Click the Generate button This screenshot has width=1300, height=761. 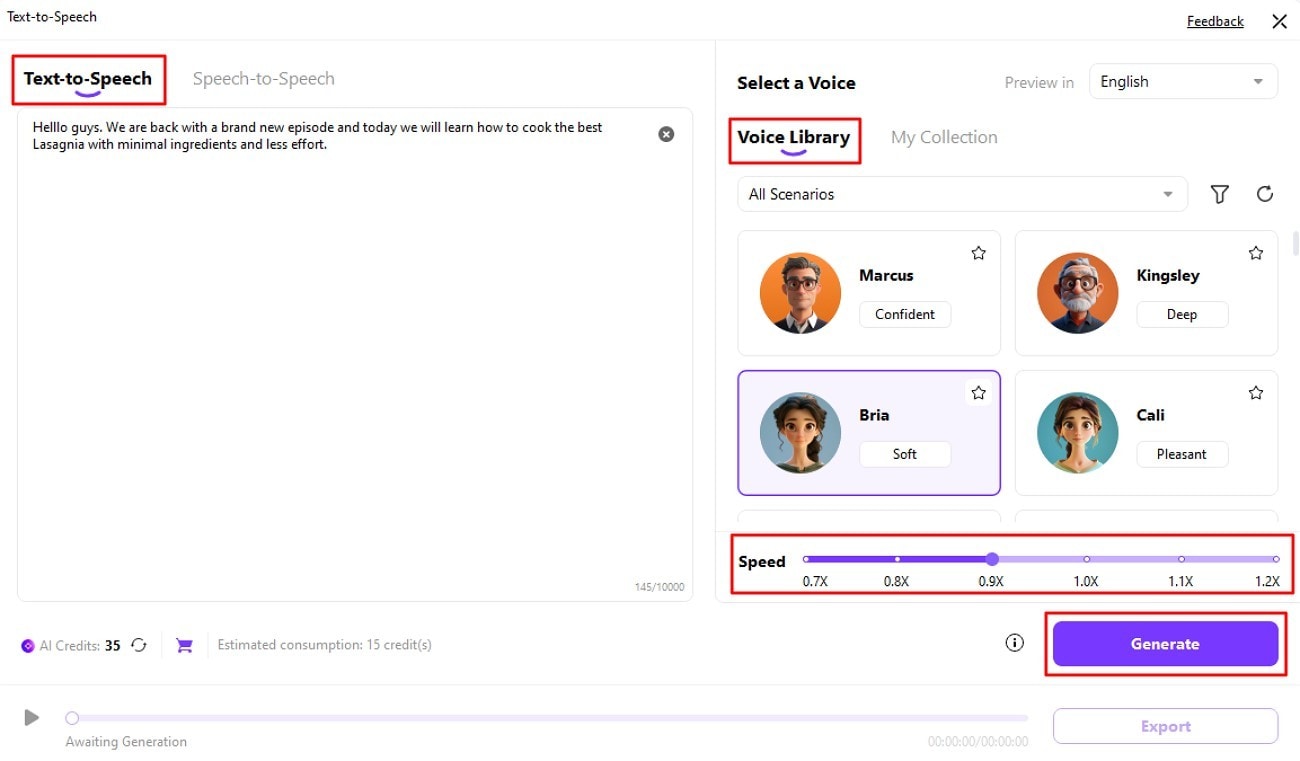tap(1165, 644)
